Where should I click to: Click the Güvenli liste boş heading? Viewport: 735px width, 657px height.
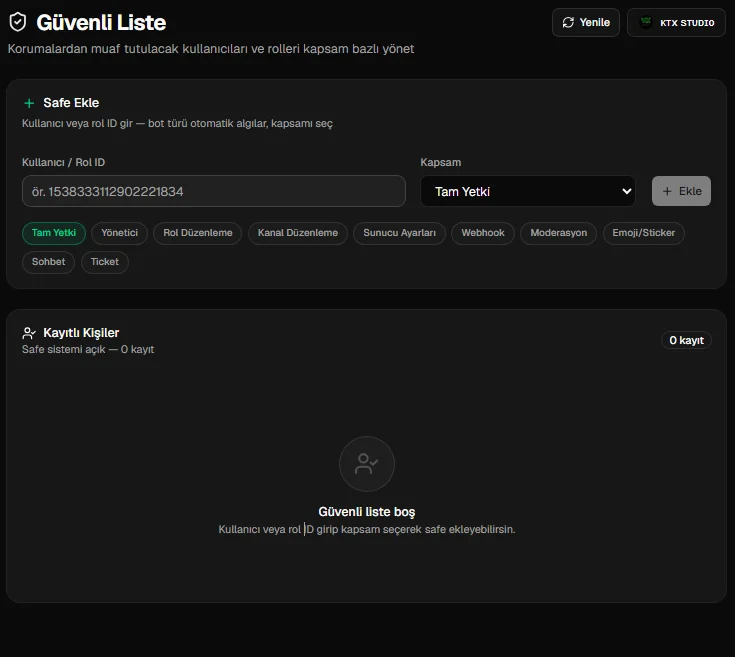pyautogui.click(x=367, y=512)
